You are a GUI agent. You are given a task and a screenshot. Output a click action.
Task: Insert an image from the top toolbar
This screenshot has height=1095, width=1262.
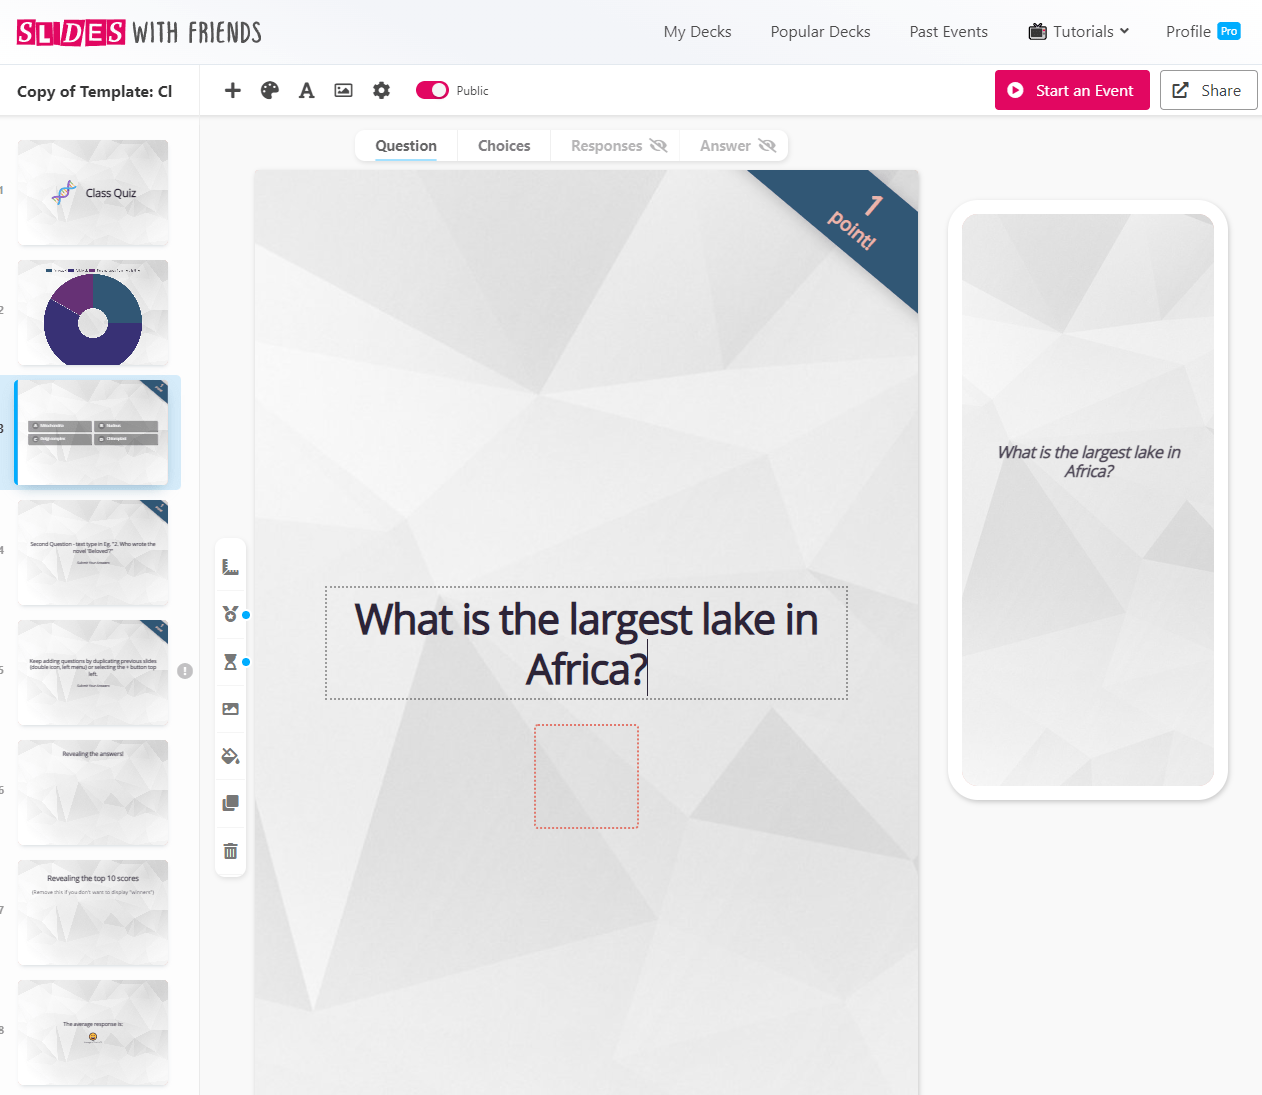coord(343,90)
